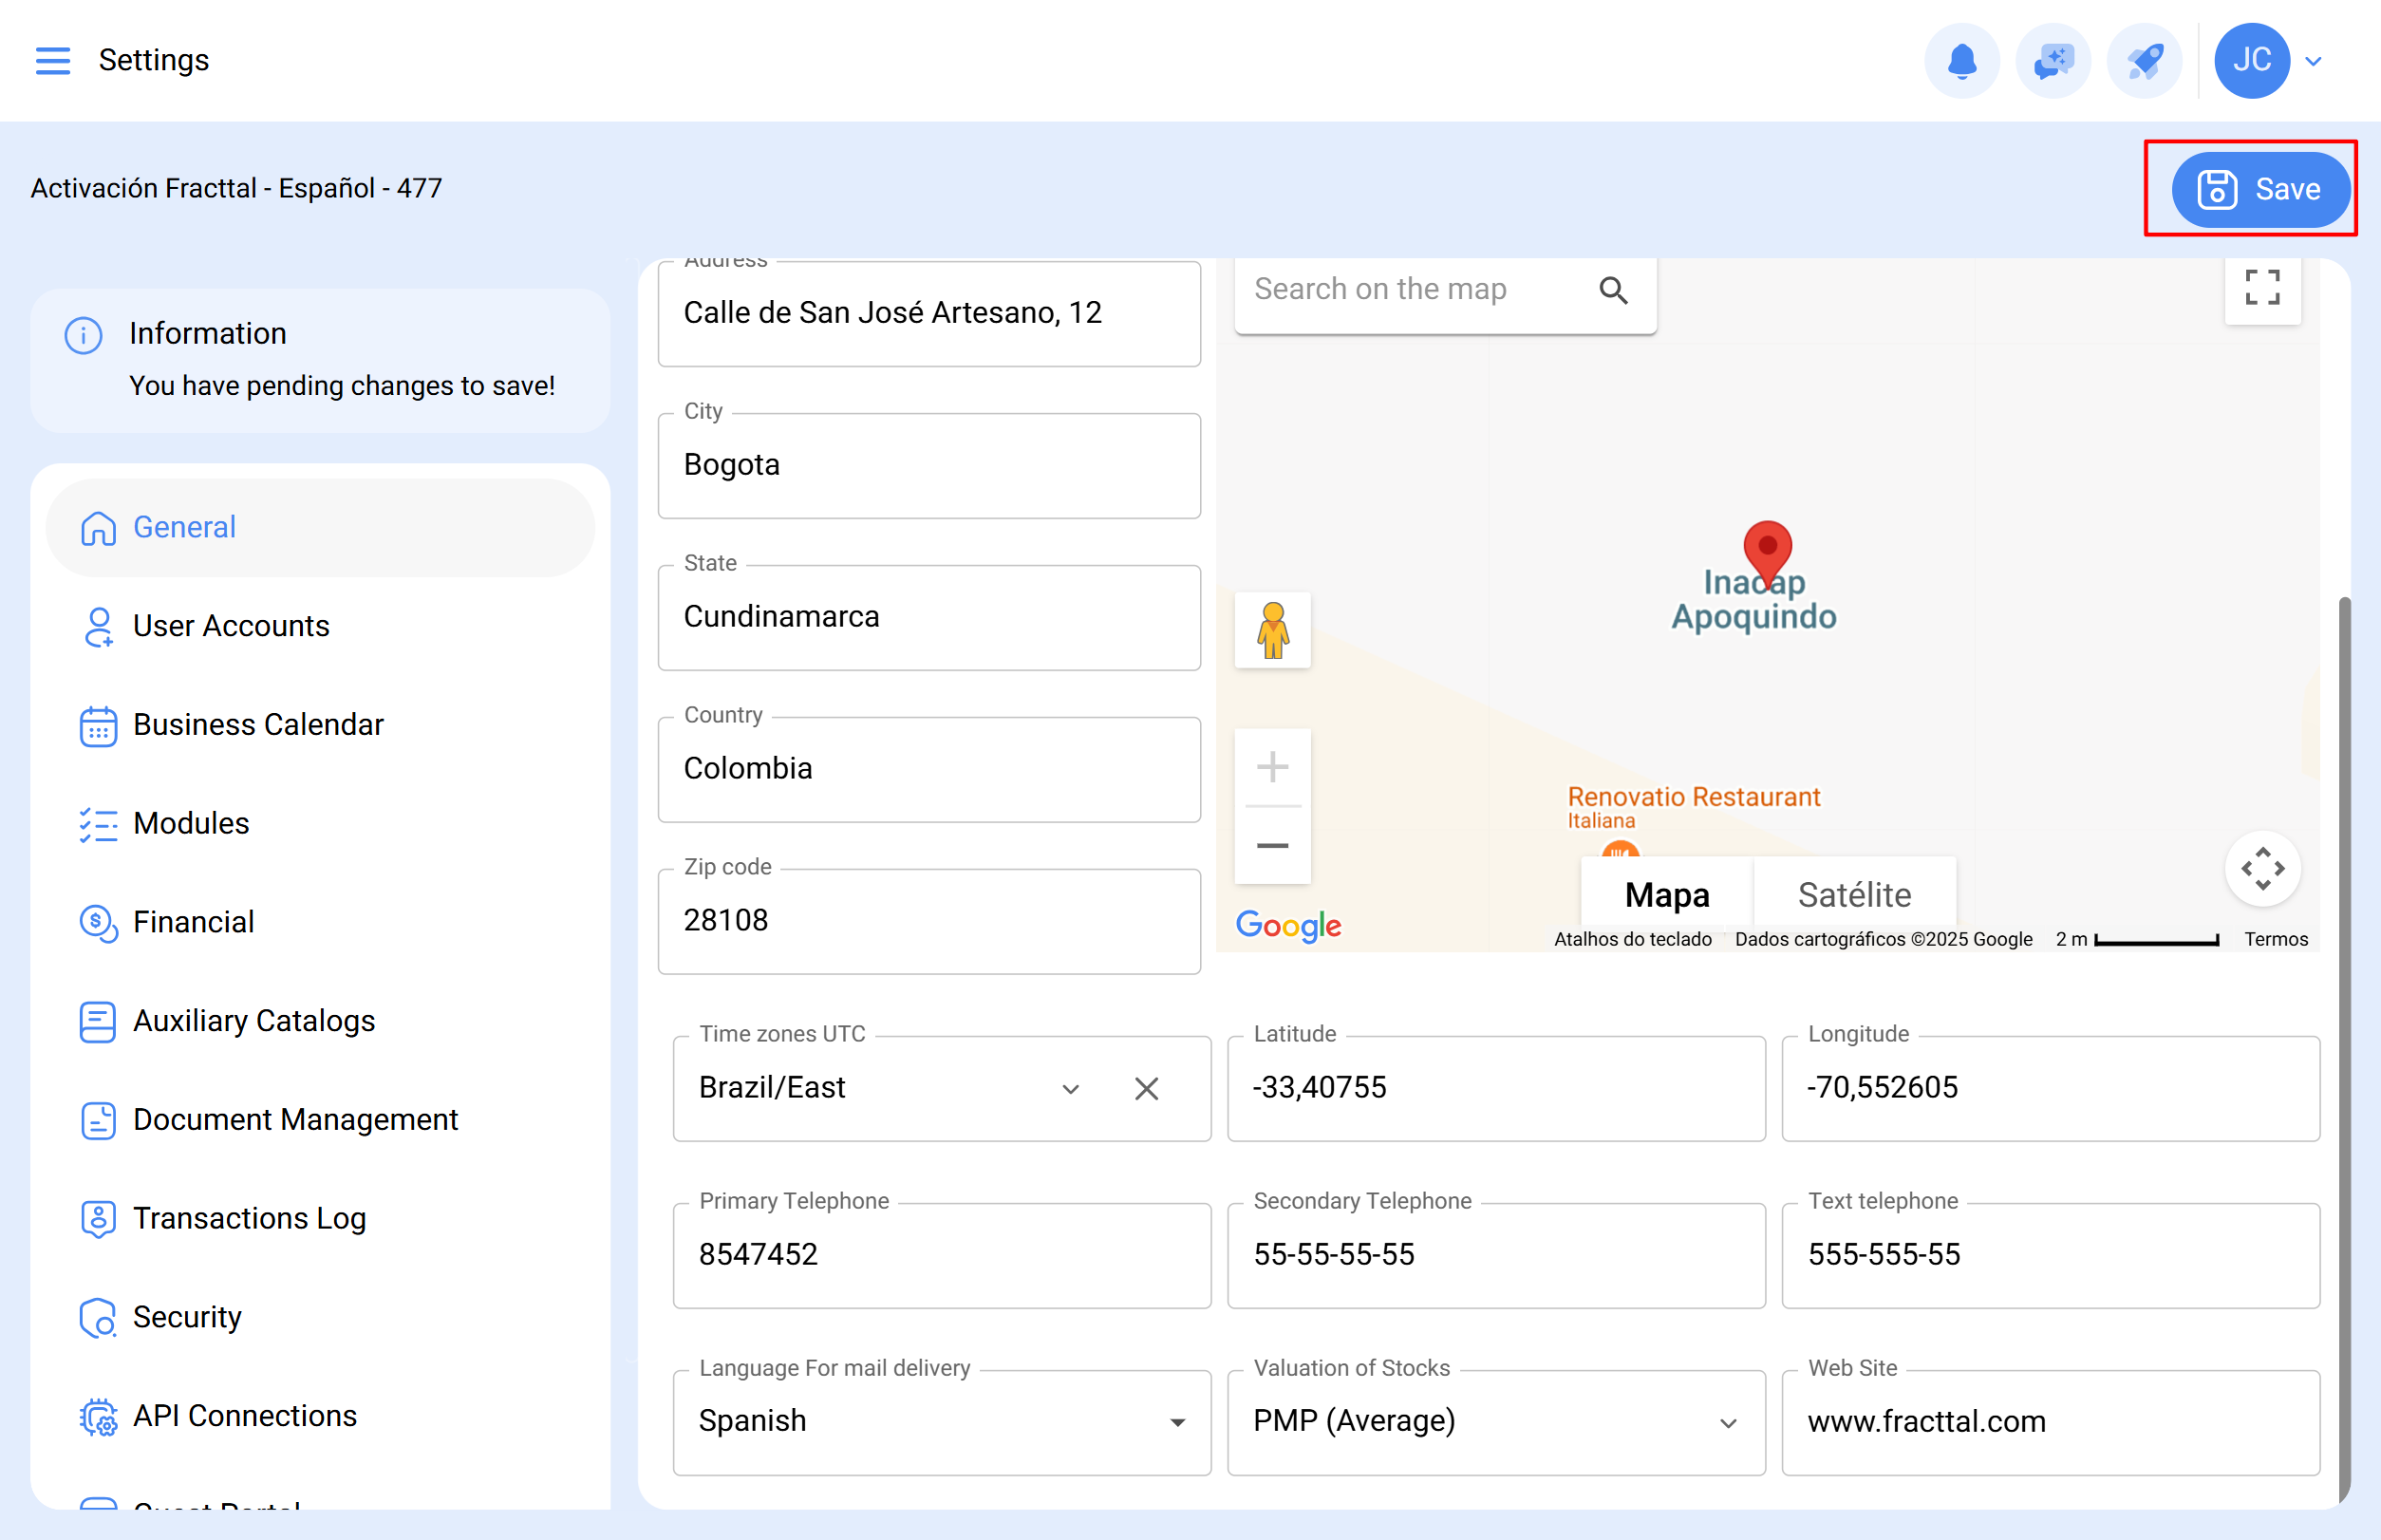The height and width of the screenshot is (1540, 2381).
Task: Switch to the General settings tab
Action: pos(184,527)
